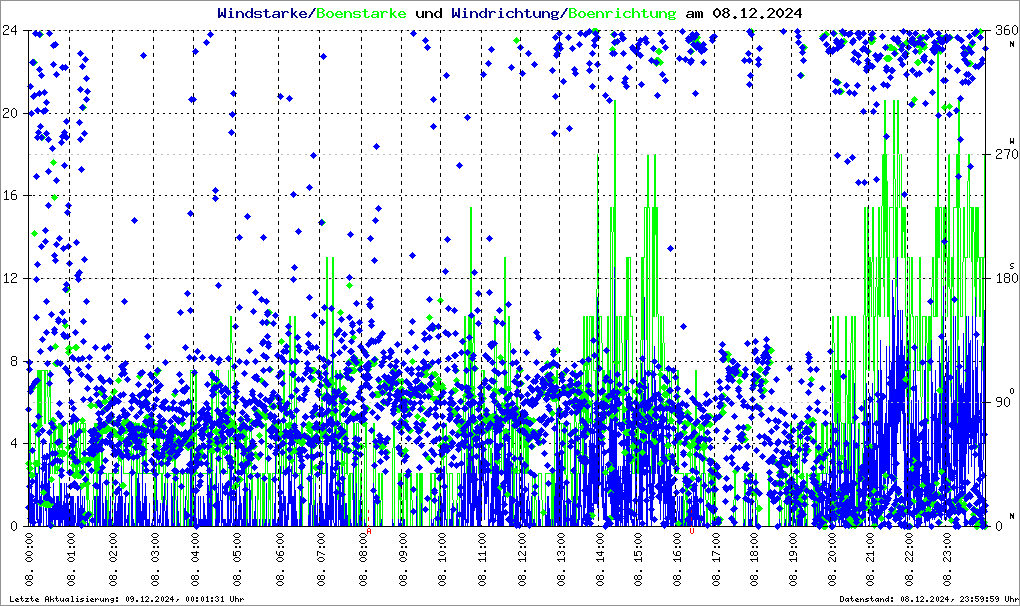This screenshot has height=606, width=1020.
Task: Click the 'S' compass label near 180
Action: coord(1012,265)
